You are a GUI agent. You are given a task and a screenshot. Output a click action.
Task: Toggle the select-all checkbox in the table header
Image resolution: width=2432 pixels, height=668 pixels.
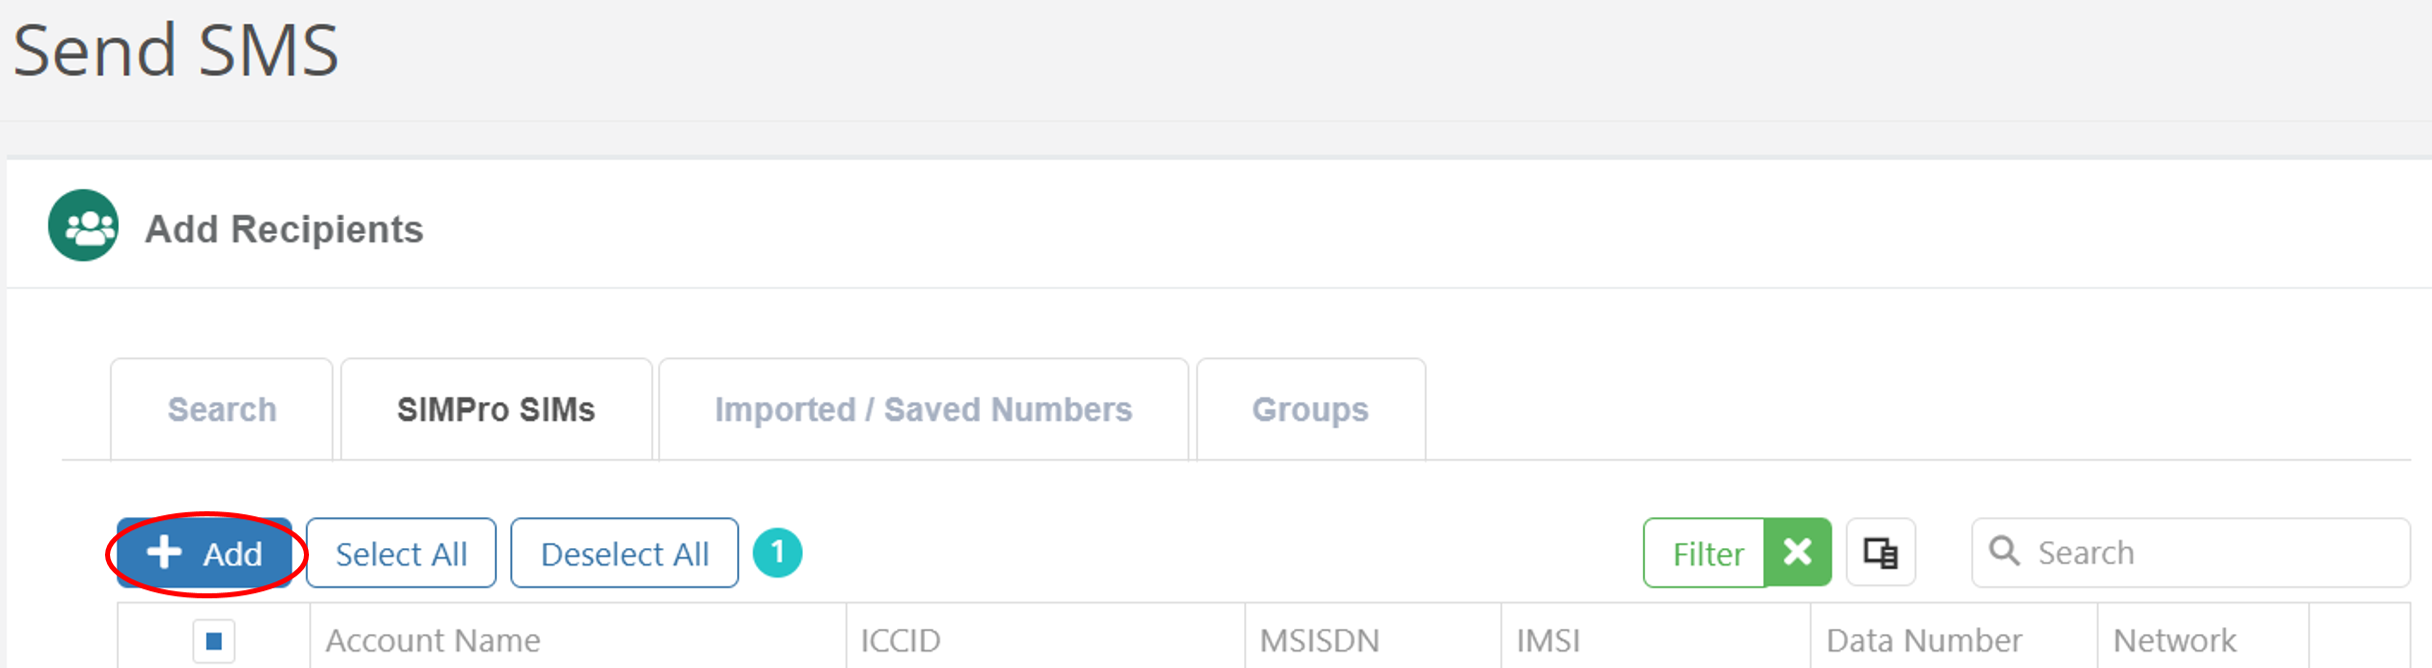coord(213,640)
